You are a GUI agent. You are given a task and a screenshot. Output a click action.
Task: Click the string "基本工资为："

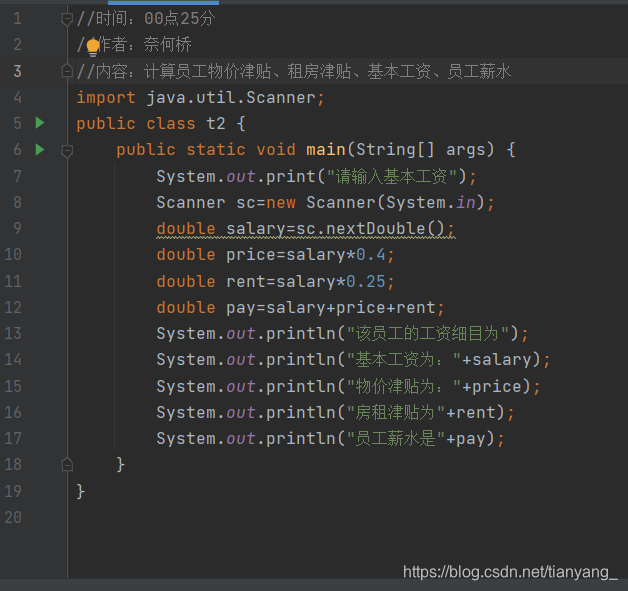coord(404,360)
